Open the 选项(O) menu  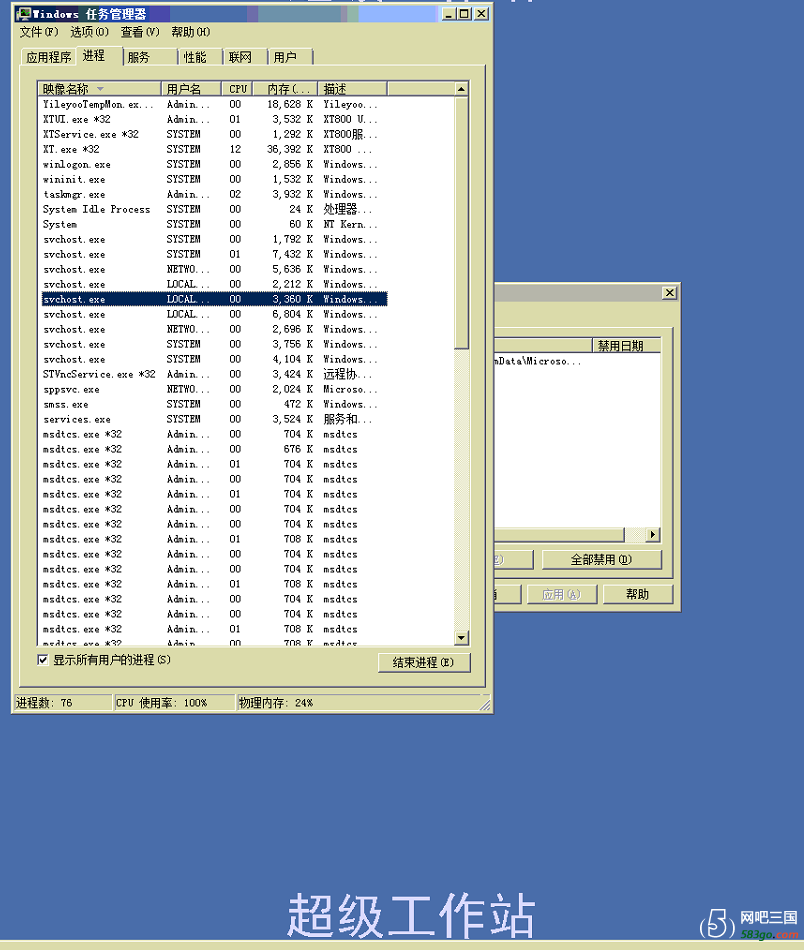(x=90, y=32)
